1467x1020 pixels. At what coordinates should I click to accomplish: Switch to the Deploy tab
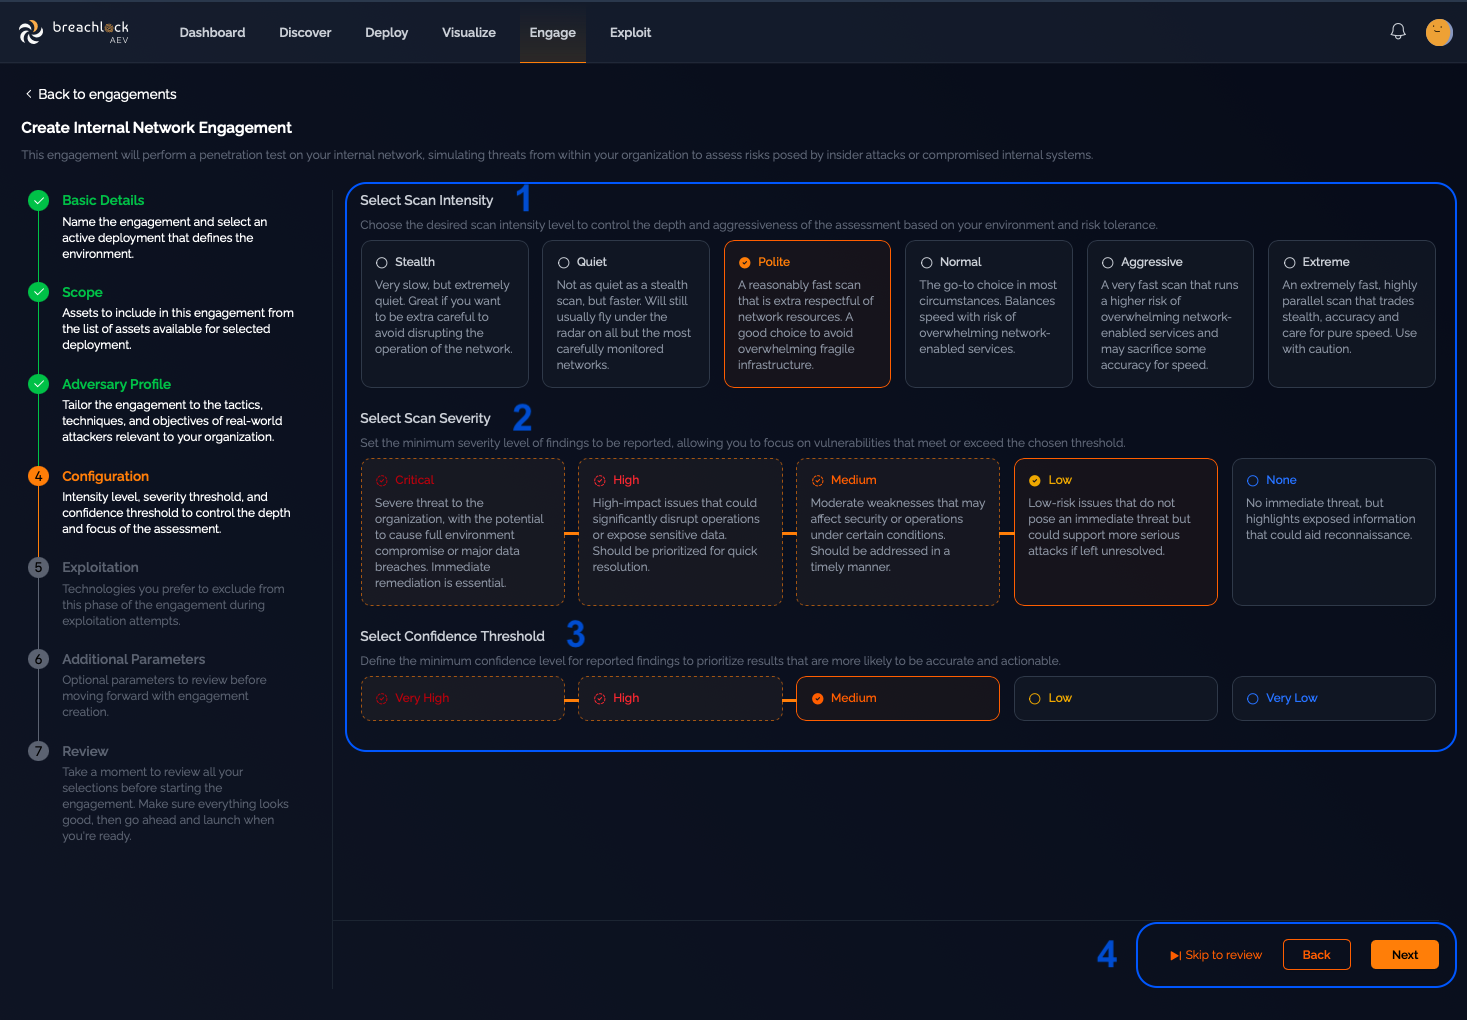(386, 32)
